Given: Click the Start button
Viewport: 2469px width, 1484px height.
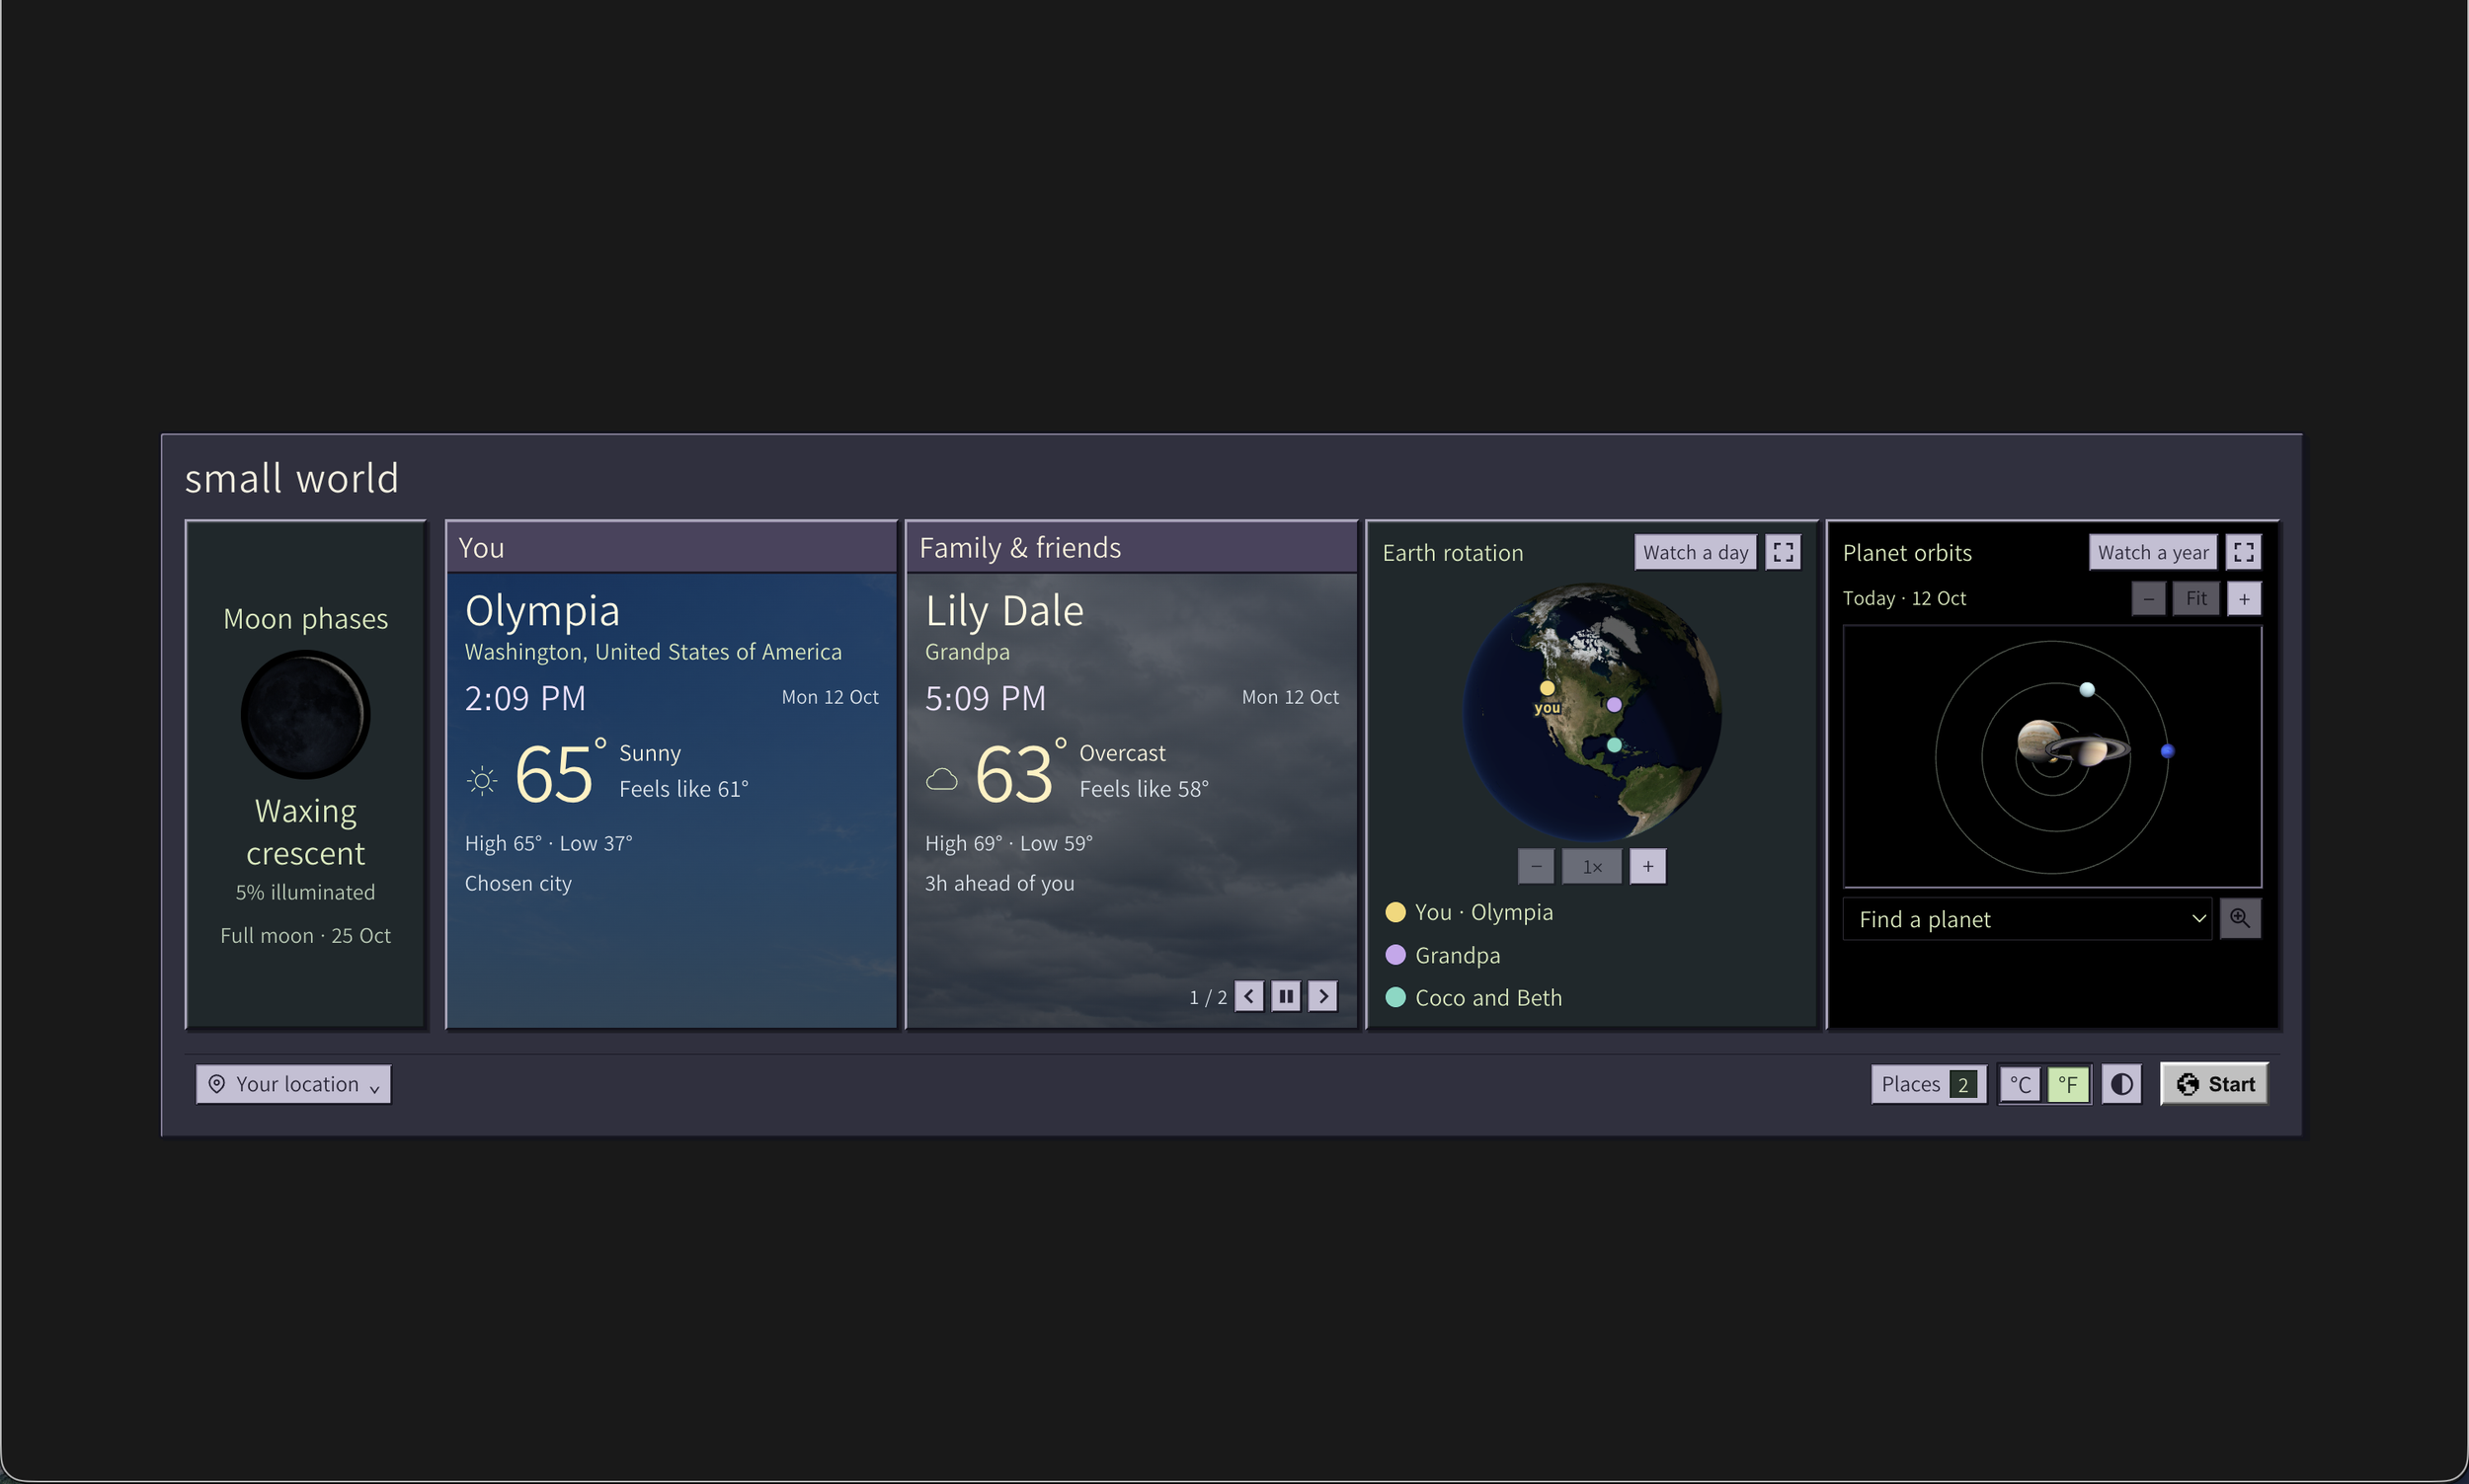Looking at the screenshot, I should click(x=2215, y=1084).
